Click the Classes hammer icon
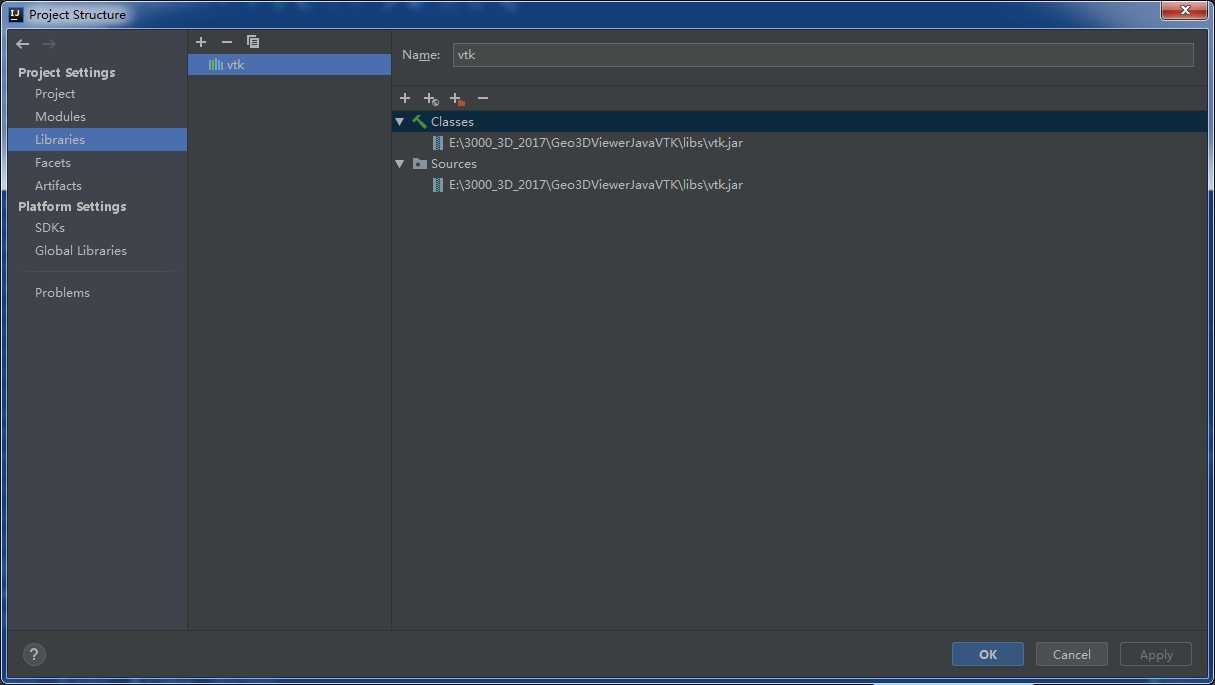 pyautogui.click(x=419, y=122)
